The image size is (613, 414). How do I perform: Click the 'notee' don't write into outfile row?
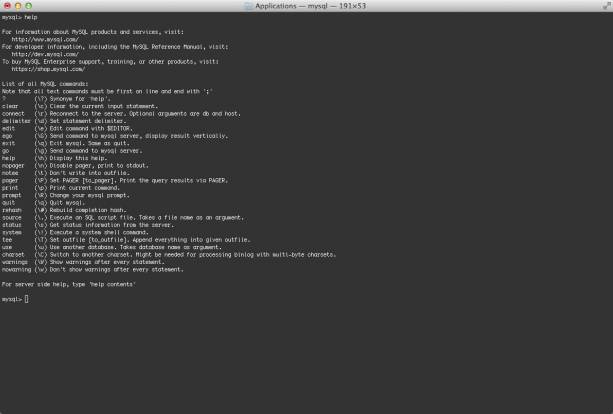pos(66,173)
